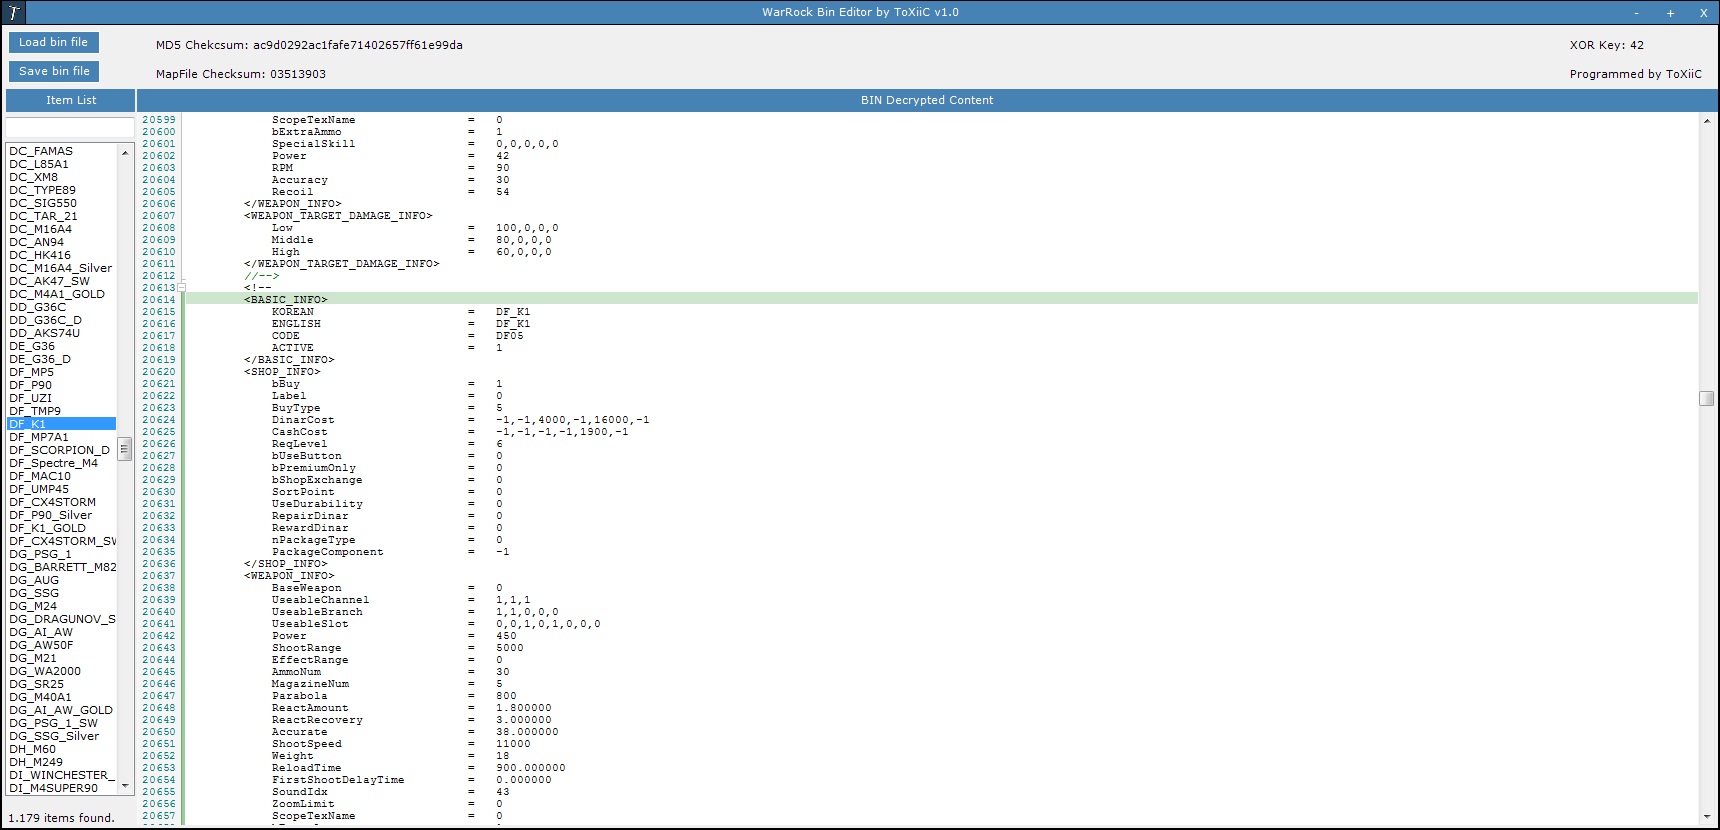Click the XOR Key: 42 label
This screenshot has width=1720, height=830.
pos(1607,45)
